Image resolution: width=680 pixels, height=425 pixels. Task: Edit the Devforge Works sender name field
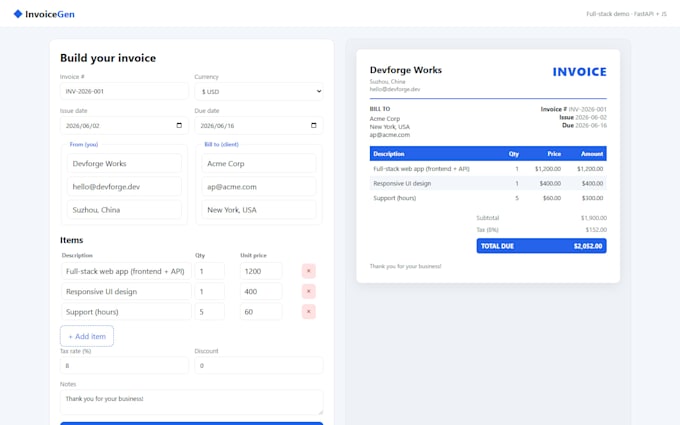124,163
